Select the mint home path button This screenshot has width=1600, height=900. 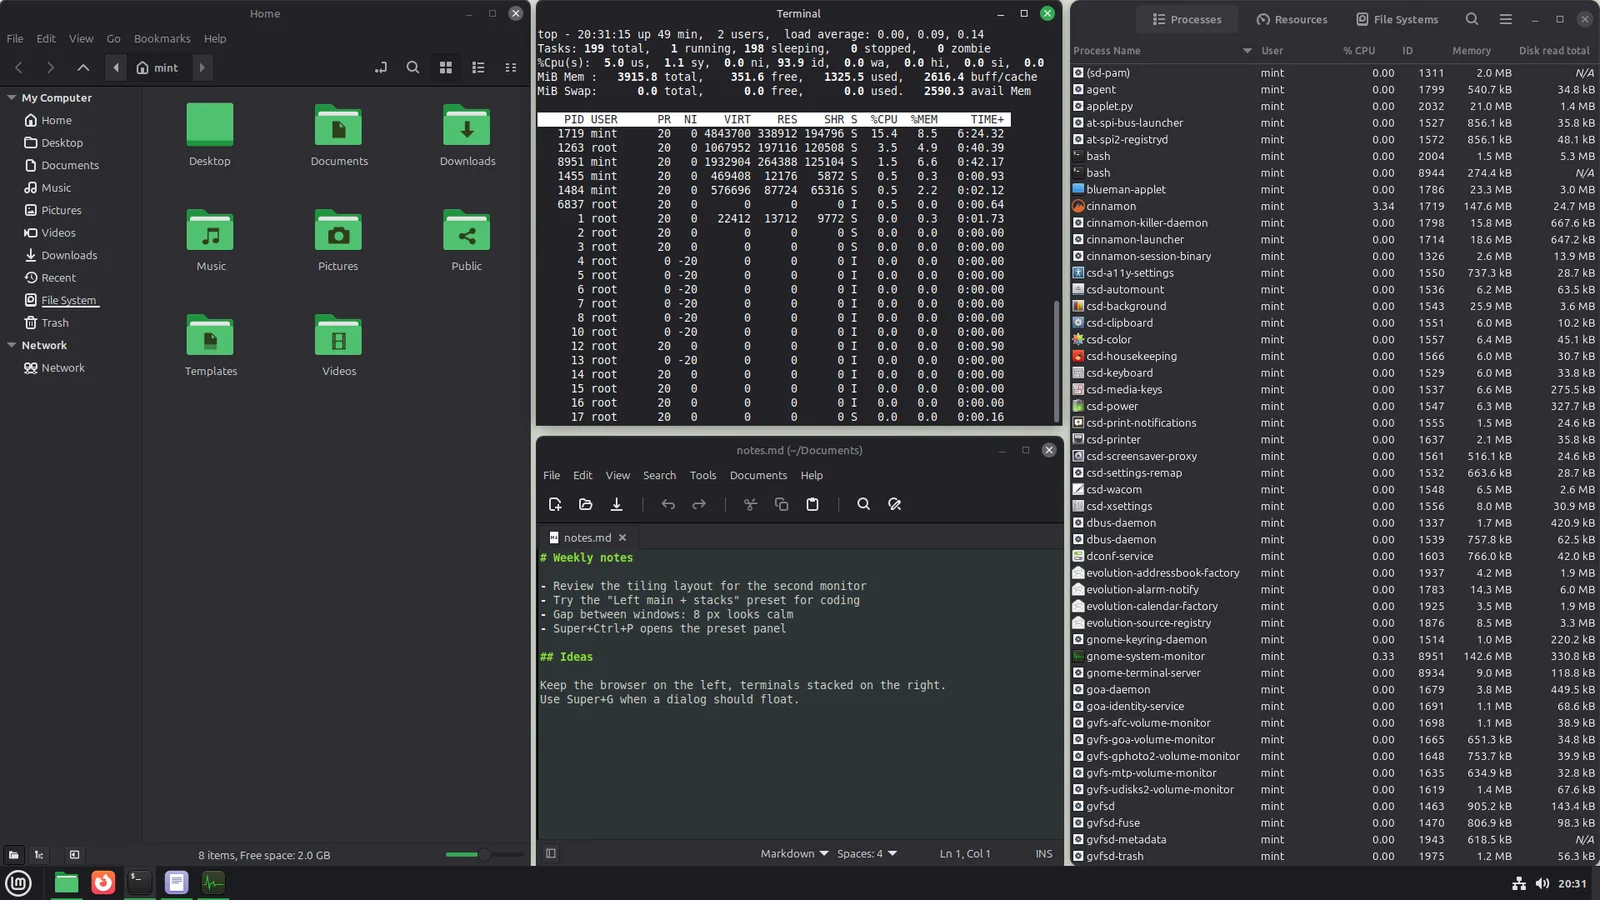pos(158,68)
